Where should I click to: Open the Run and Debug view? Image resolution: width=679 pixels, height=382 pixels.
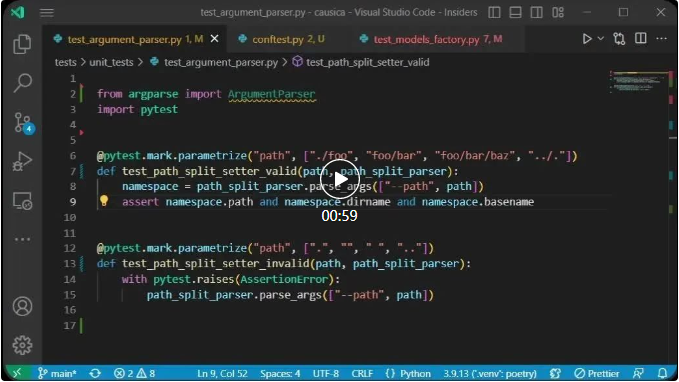click(x=22, y=162)
